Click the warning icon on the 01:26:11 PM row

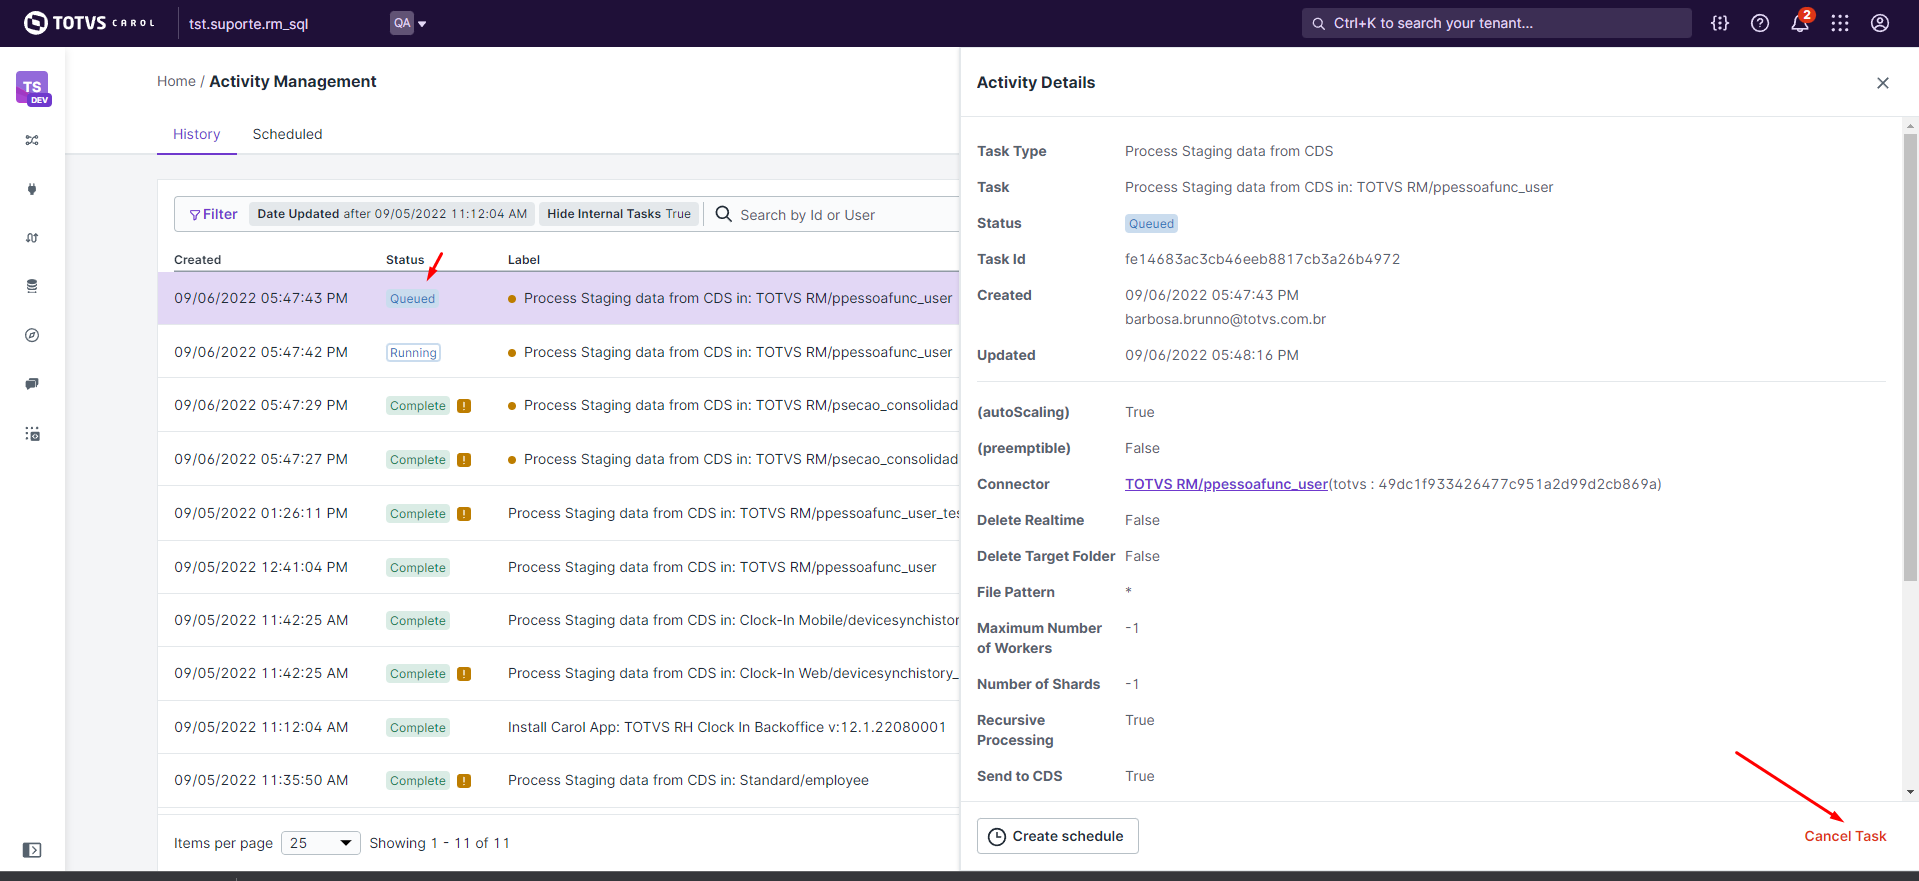464,514
